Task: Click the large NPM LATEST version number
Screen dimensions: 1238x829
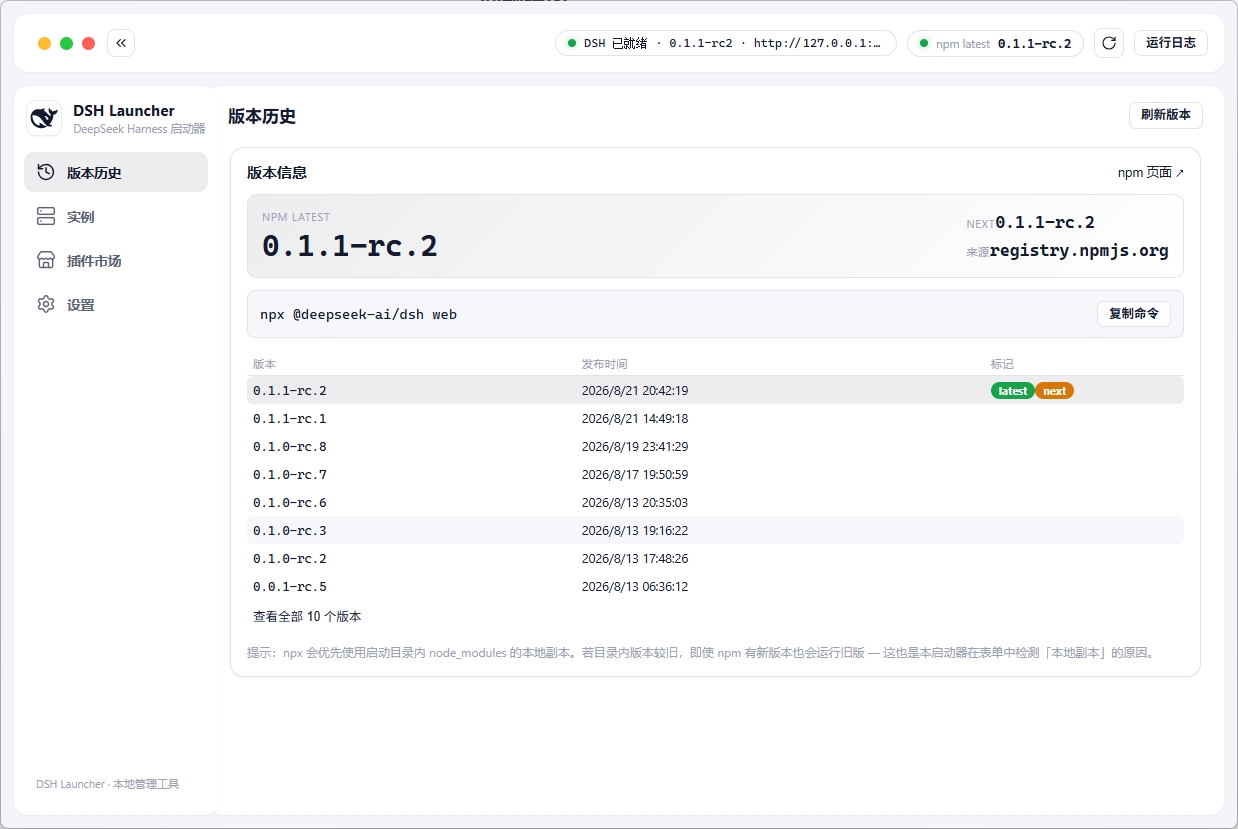Action: tap(350, 246)
